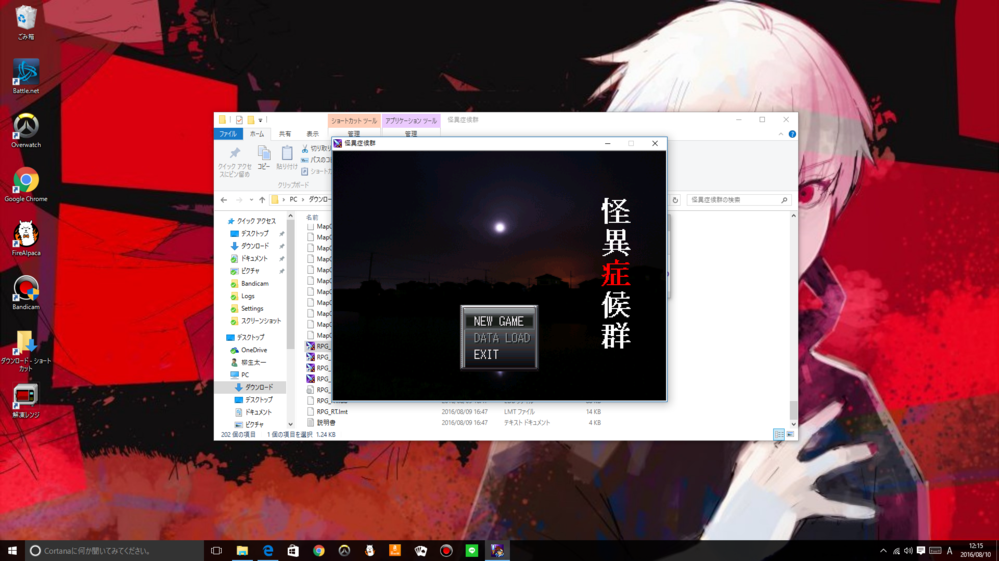The image size is (999, 561).
Task: Open the recent locations dropdown arrow
Action: 251,200
